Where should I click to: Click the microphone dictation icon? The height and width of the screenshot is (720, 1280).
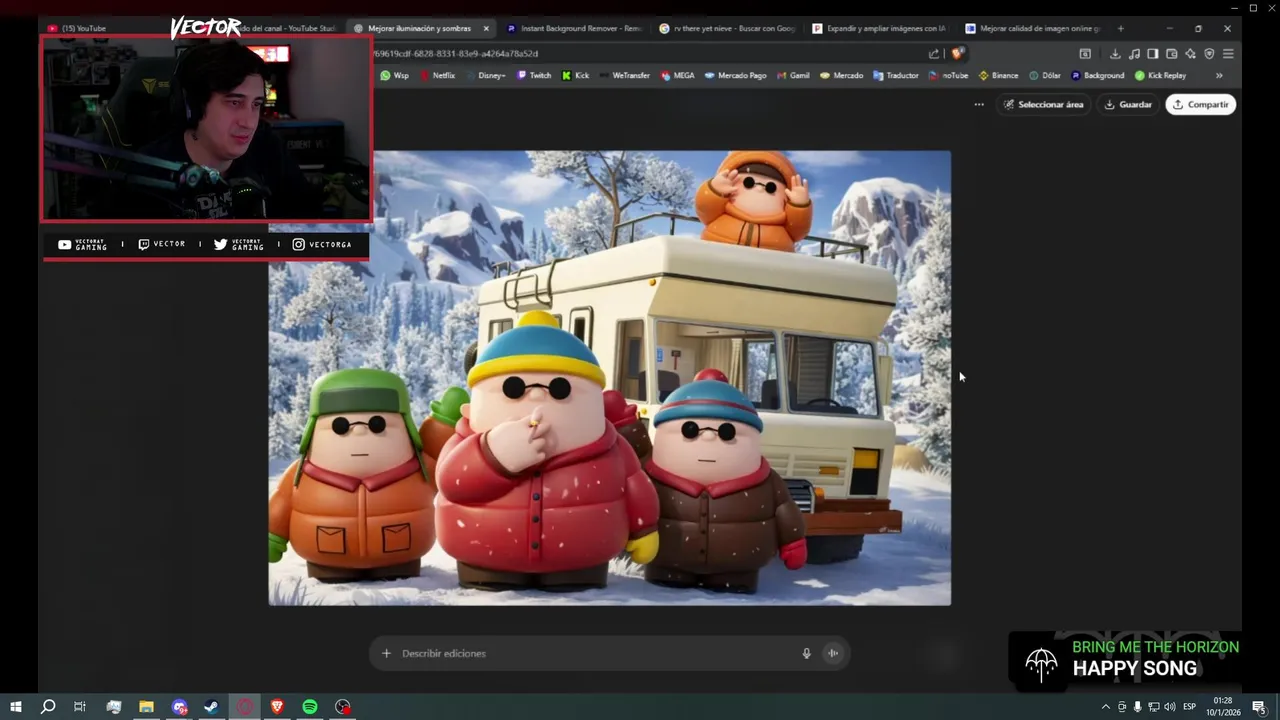(806, 654)
